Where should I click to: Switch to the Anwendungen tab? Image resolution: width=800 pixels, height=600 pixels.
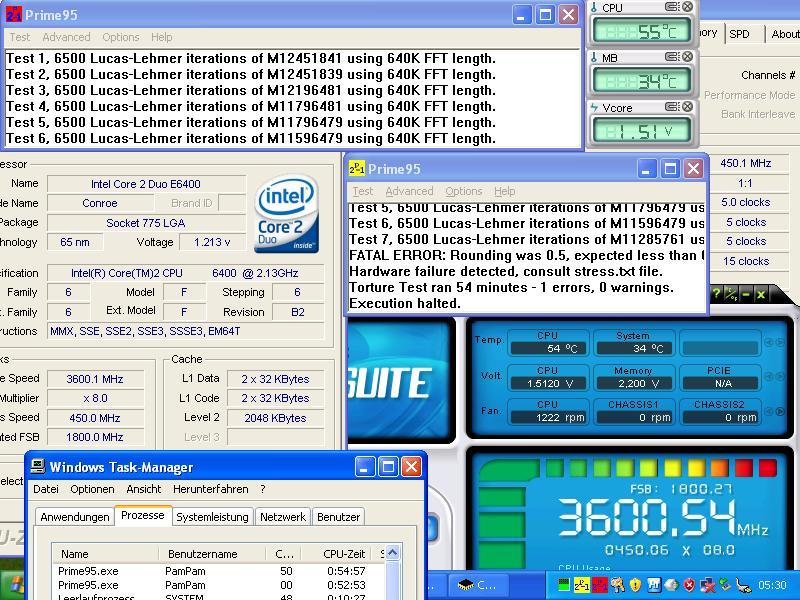(x=75, y=517)
